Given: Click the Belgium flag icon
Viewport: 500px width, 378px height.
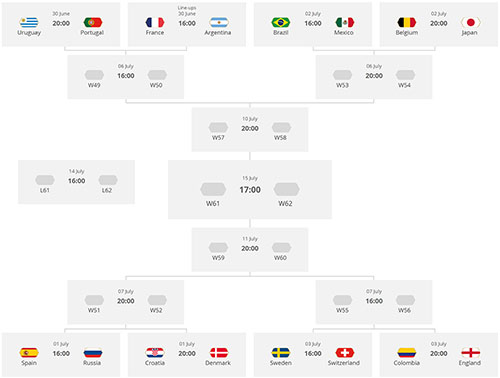Looking at the screenshot, I should coord(407,23).
